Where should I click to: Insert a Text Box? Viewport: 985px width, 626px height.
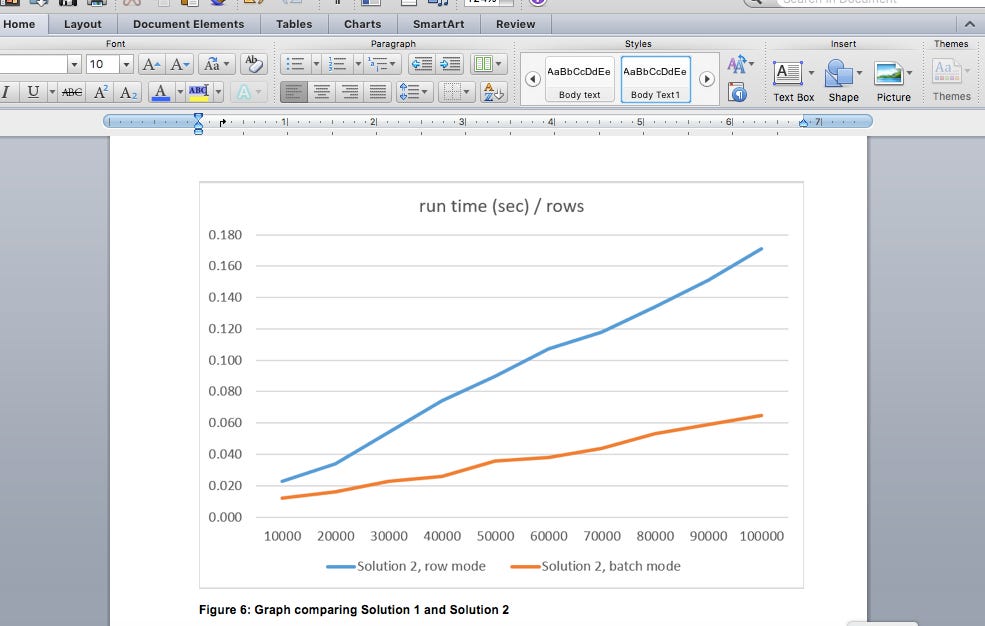[x=788, y=73]
